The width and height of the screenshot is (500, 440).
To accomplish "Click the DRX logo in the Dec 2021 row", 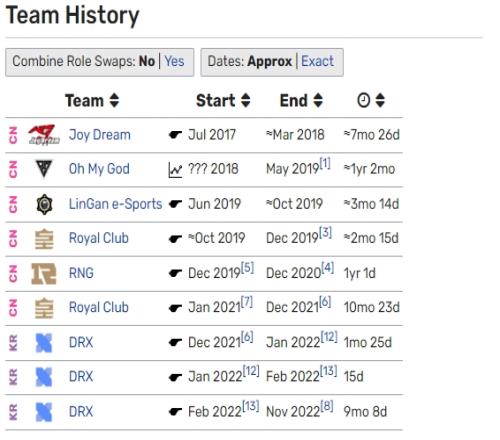I will (44, 343).
